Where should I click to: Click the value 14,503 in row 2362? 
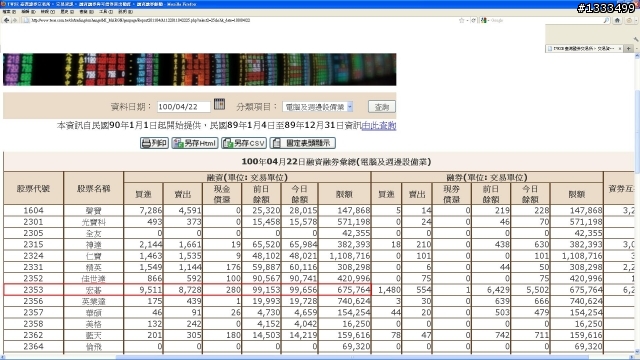[x=266, y=335]
